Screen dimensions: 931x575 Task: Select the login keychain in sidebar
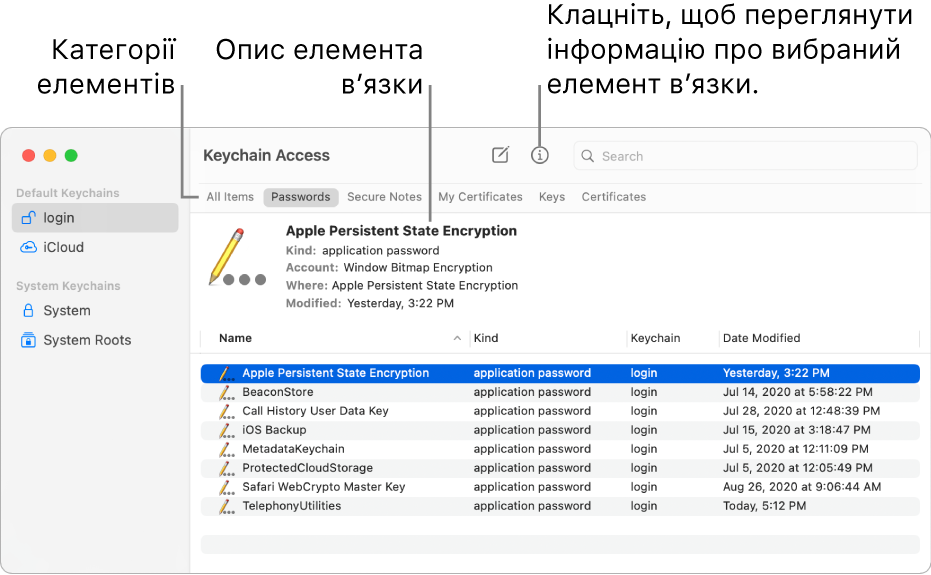pyautogui.click(x=95, y=217)
